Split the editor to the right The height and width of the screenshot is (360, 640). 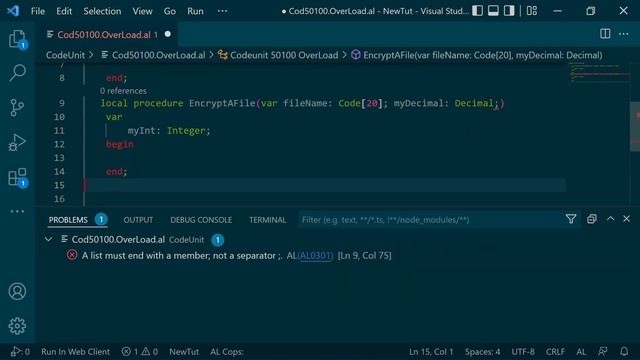(x=605, y=34)
